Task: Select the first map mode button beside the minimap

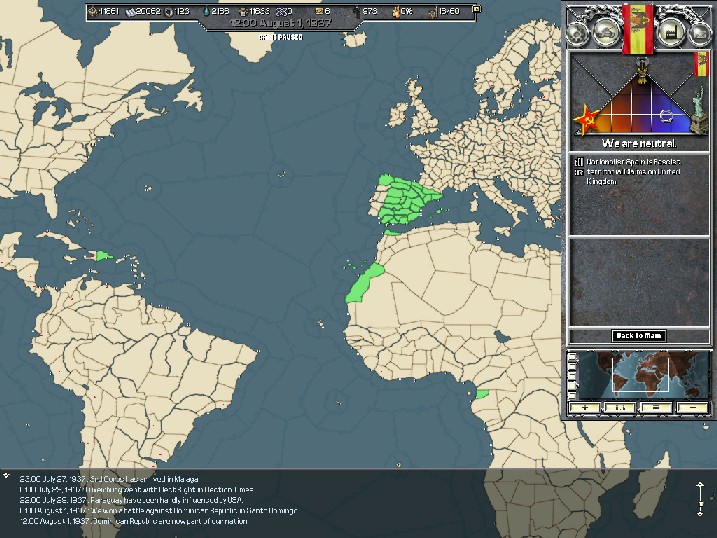Action: 572,357
